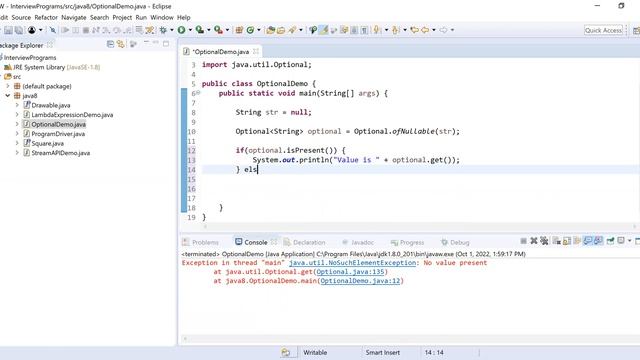
Task: Click the Quick Access search field
Action: pos(603,30)
